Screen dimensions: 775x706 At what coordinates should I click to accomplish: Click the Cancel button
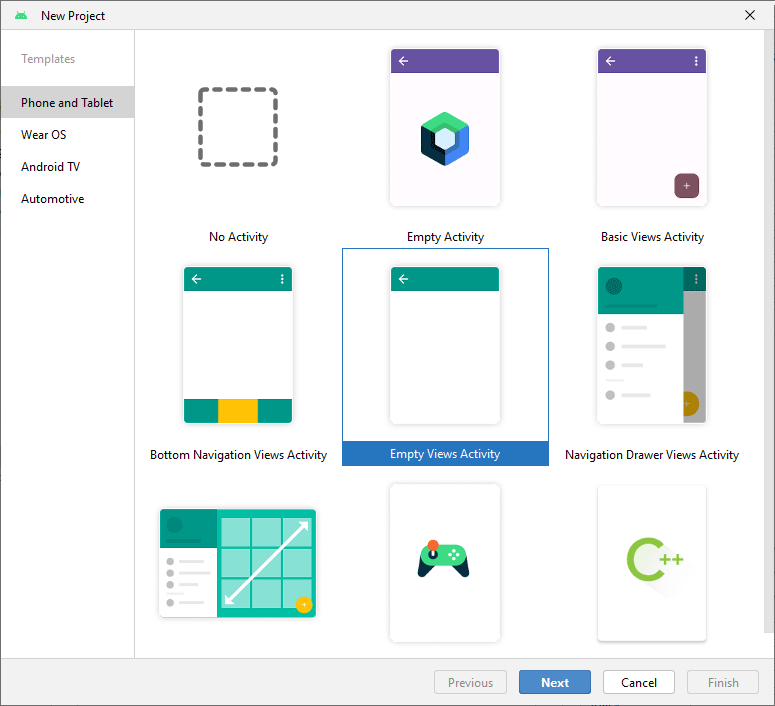639,682
